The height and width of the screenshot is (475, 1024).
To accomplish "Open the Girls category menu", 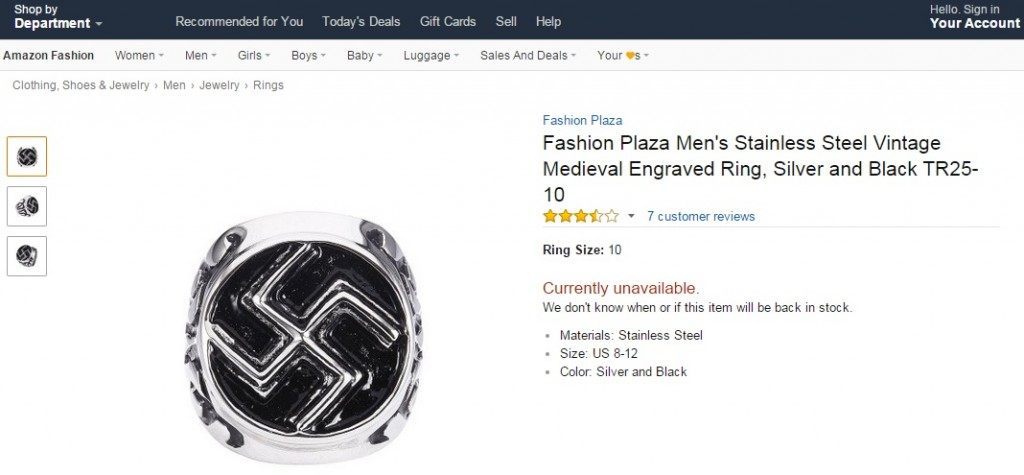I will coord(253,56).
